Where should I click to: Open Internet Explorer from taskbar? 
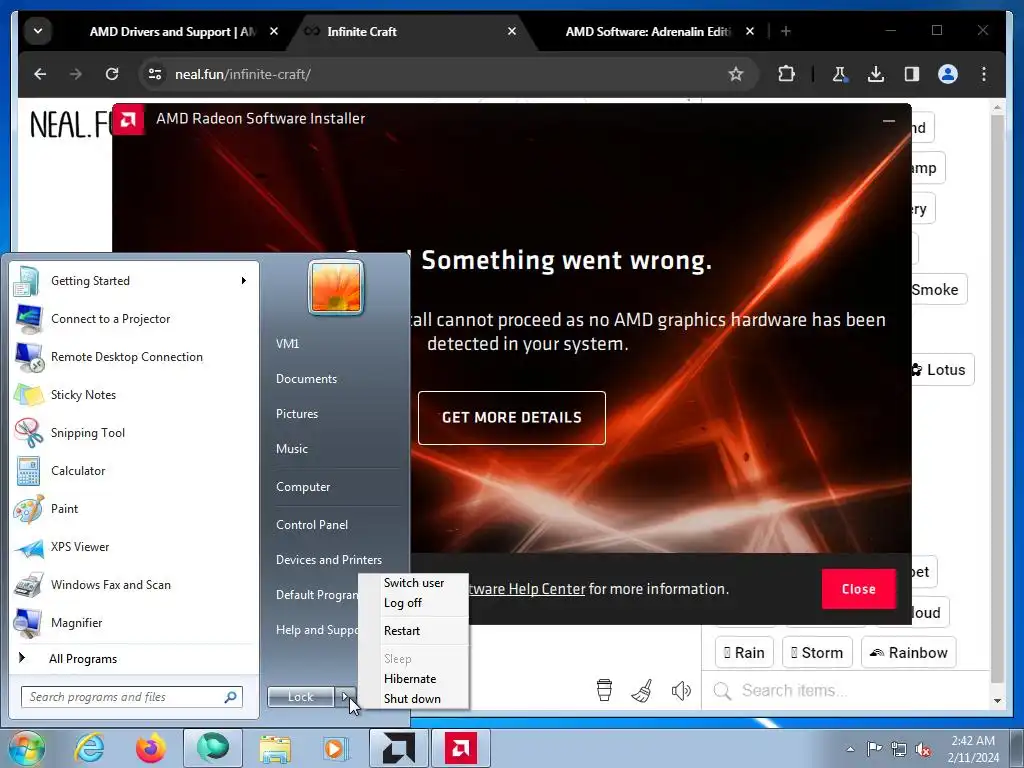pos(89,748)
